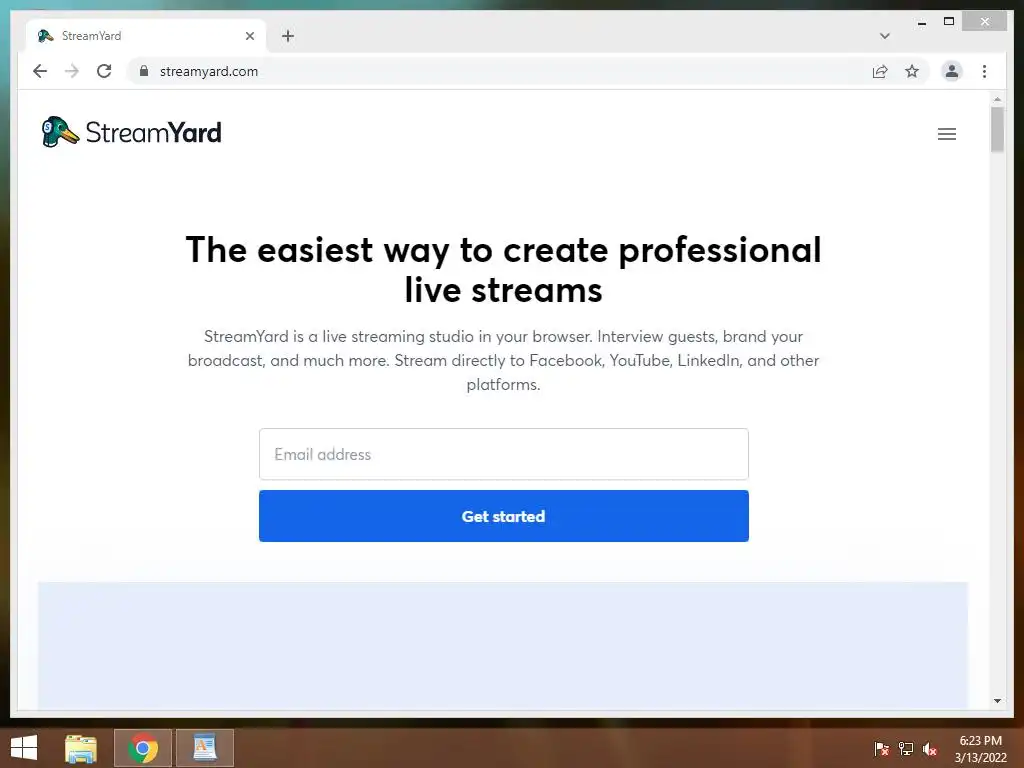1024x768 pixels.
Task: Expand the tab search dropdown chevron
Action: click(884, 36)
